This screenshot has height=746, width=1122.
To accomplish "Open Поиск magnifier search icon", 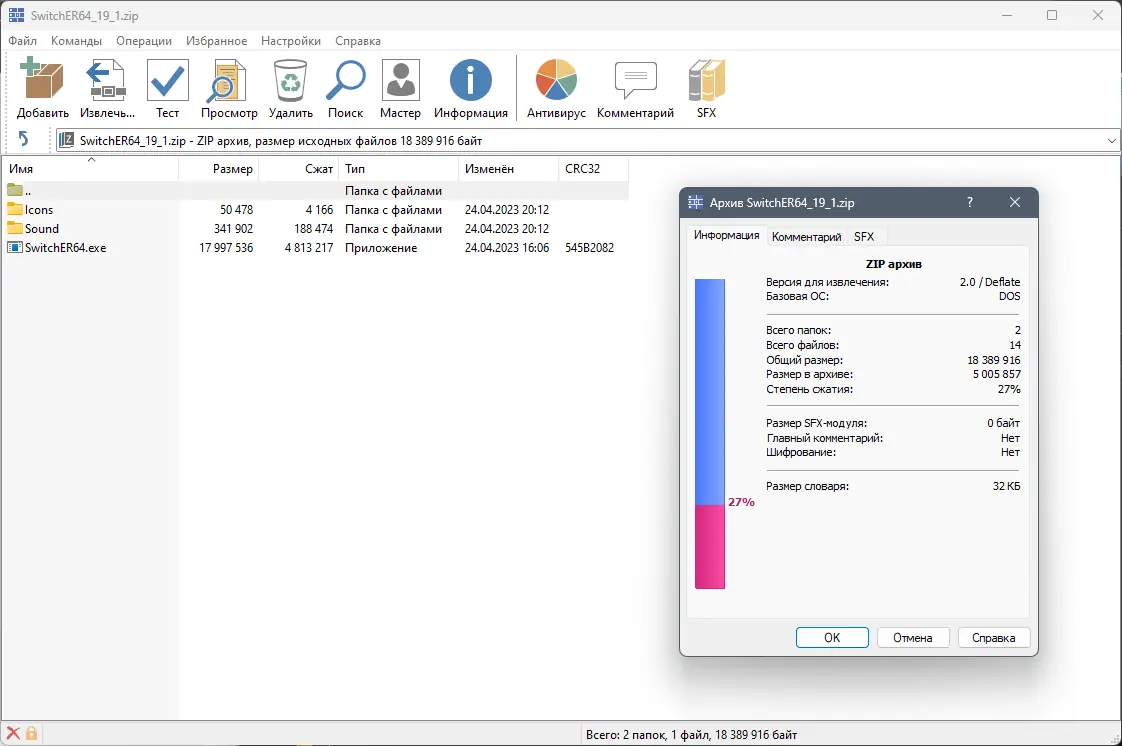I will [x=346, y=79].
